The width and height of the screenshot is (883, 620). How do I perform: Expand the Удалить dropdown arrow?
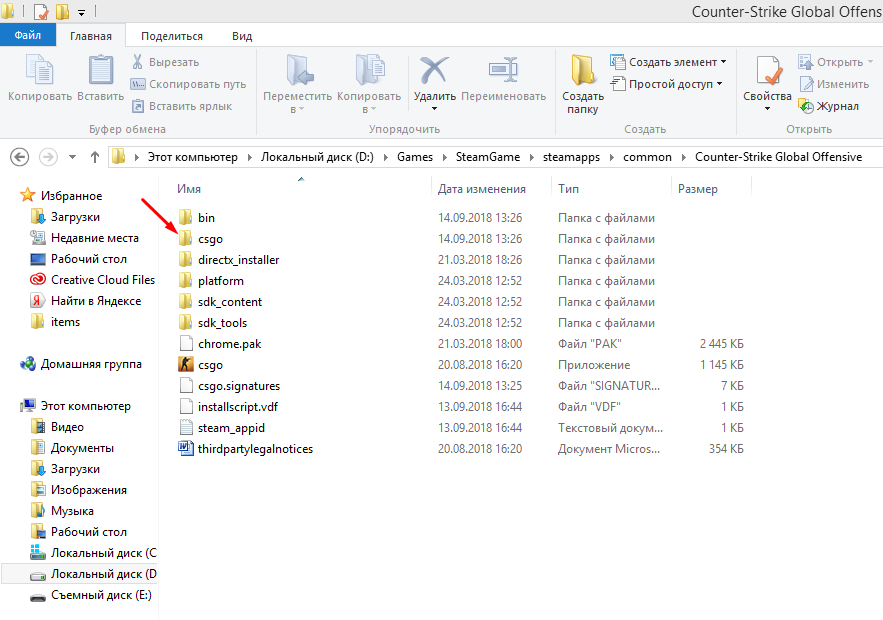(x=434, y=108)
